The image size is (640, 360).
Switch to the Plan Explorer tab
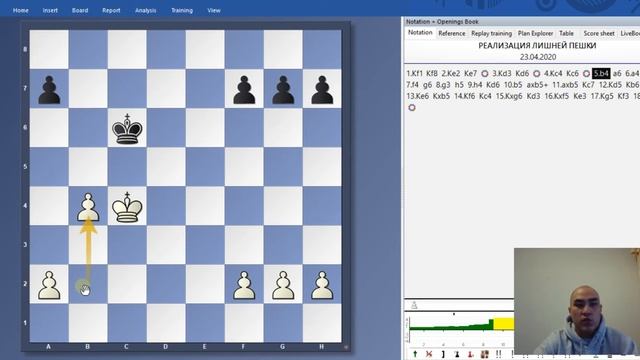tap(536, 33)
